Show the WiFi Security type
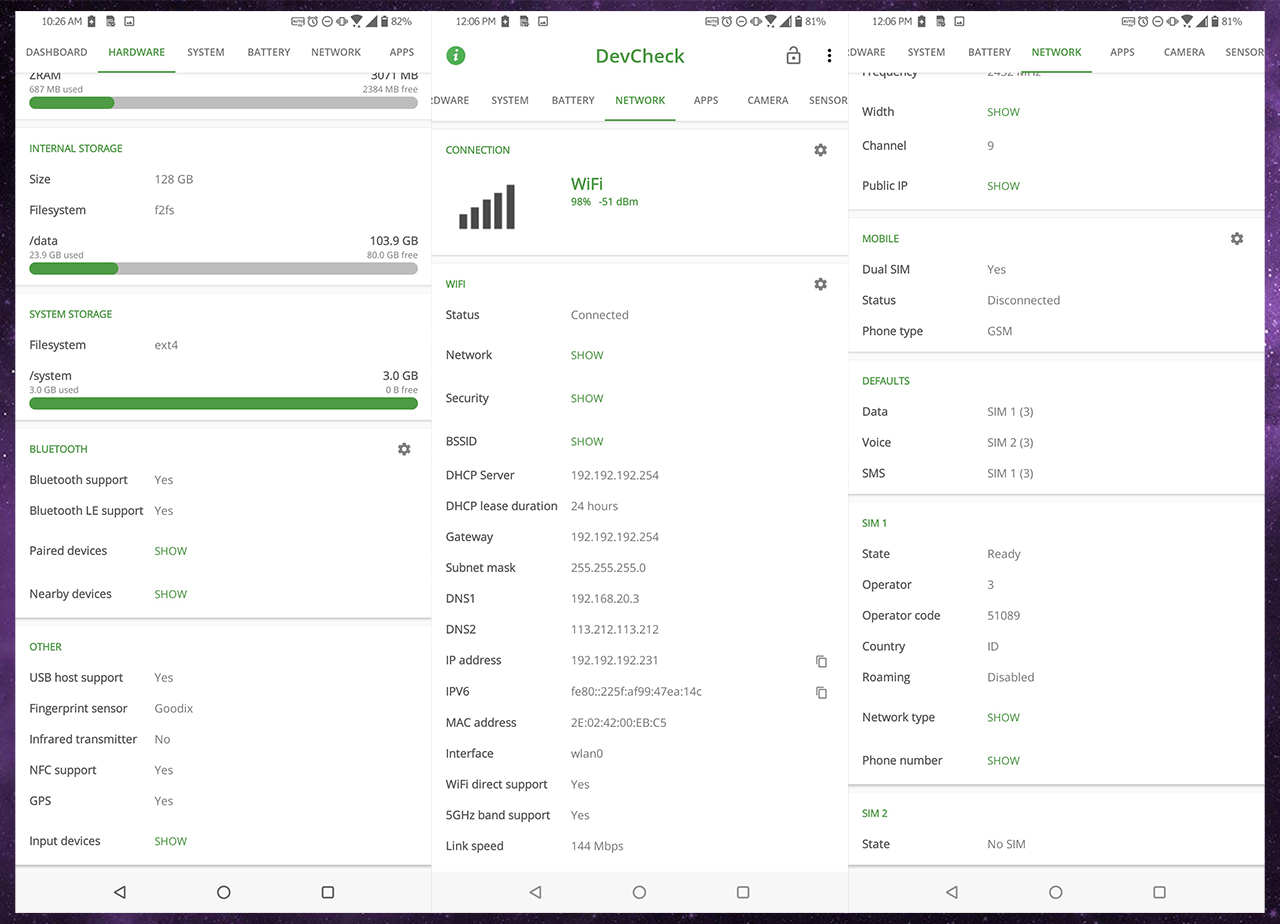1280x924 pixels. click(587, 398)
